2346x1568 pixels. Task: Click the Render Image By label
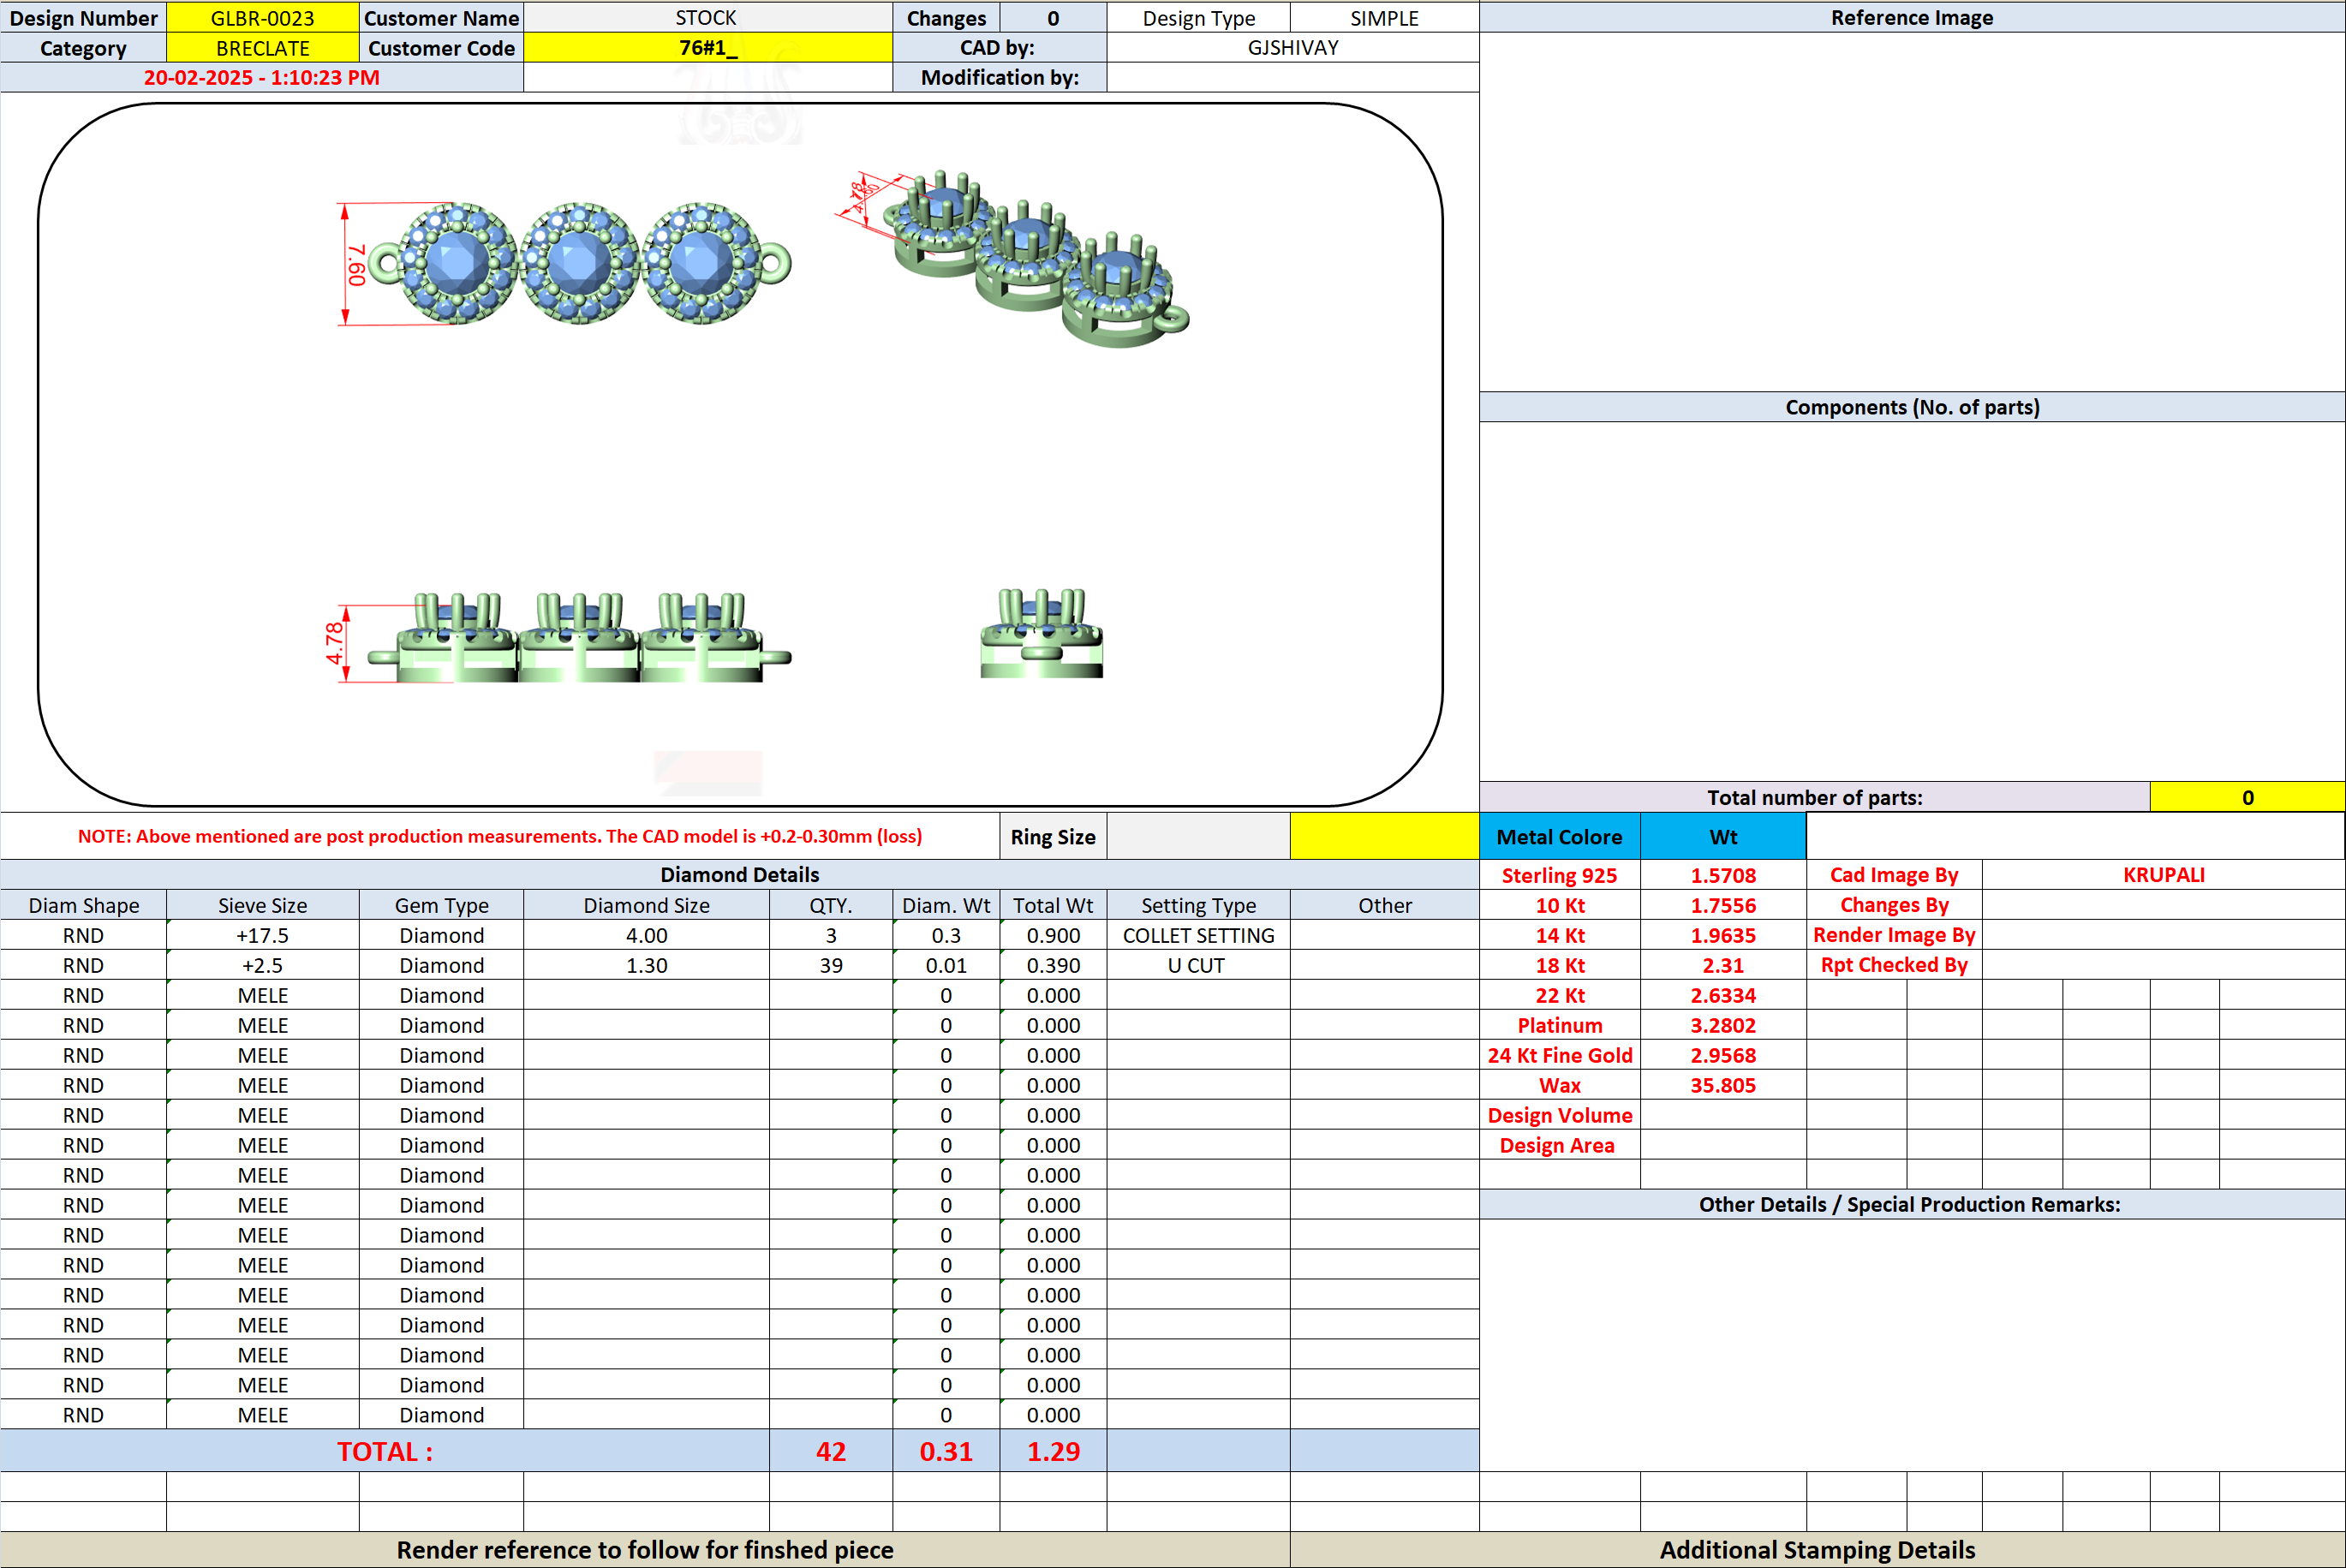coord(1894,935)
